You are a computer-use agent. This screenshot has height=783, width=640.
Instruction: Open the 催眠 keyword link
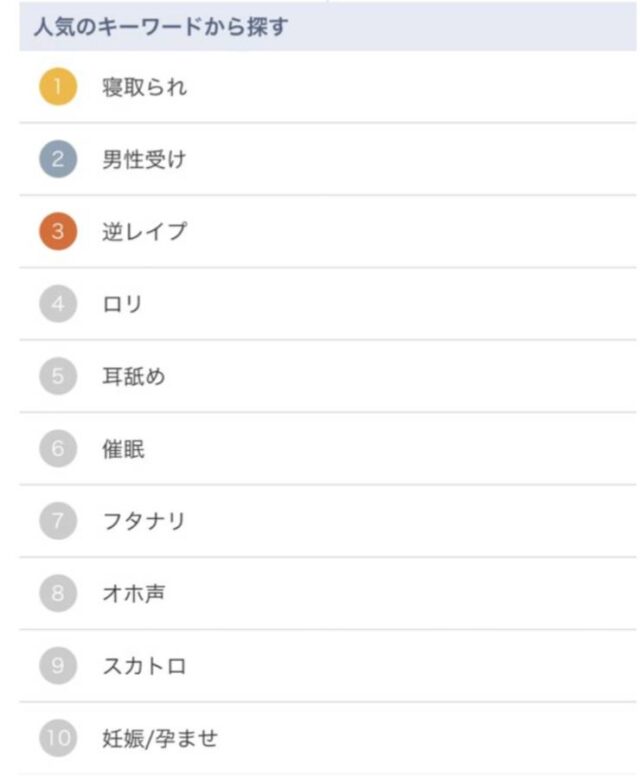point(123,449)
